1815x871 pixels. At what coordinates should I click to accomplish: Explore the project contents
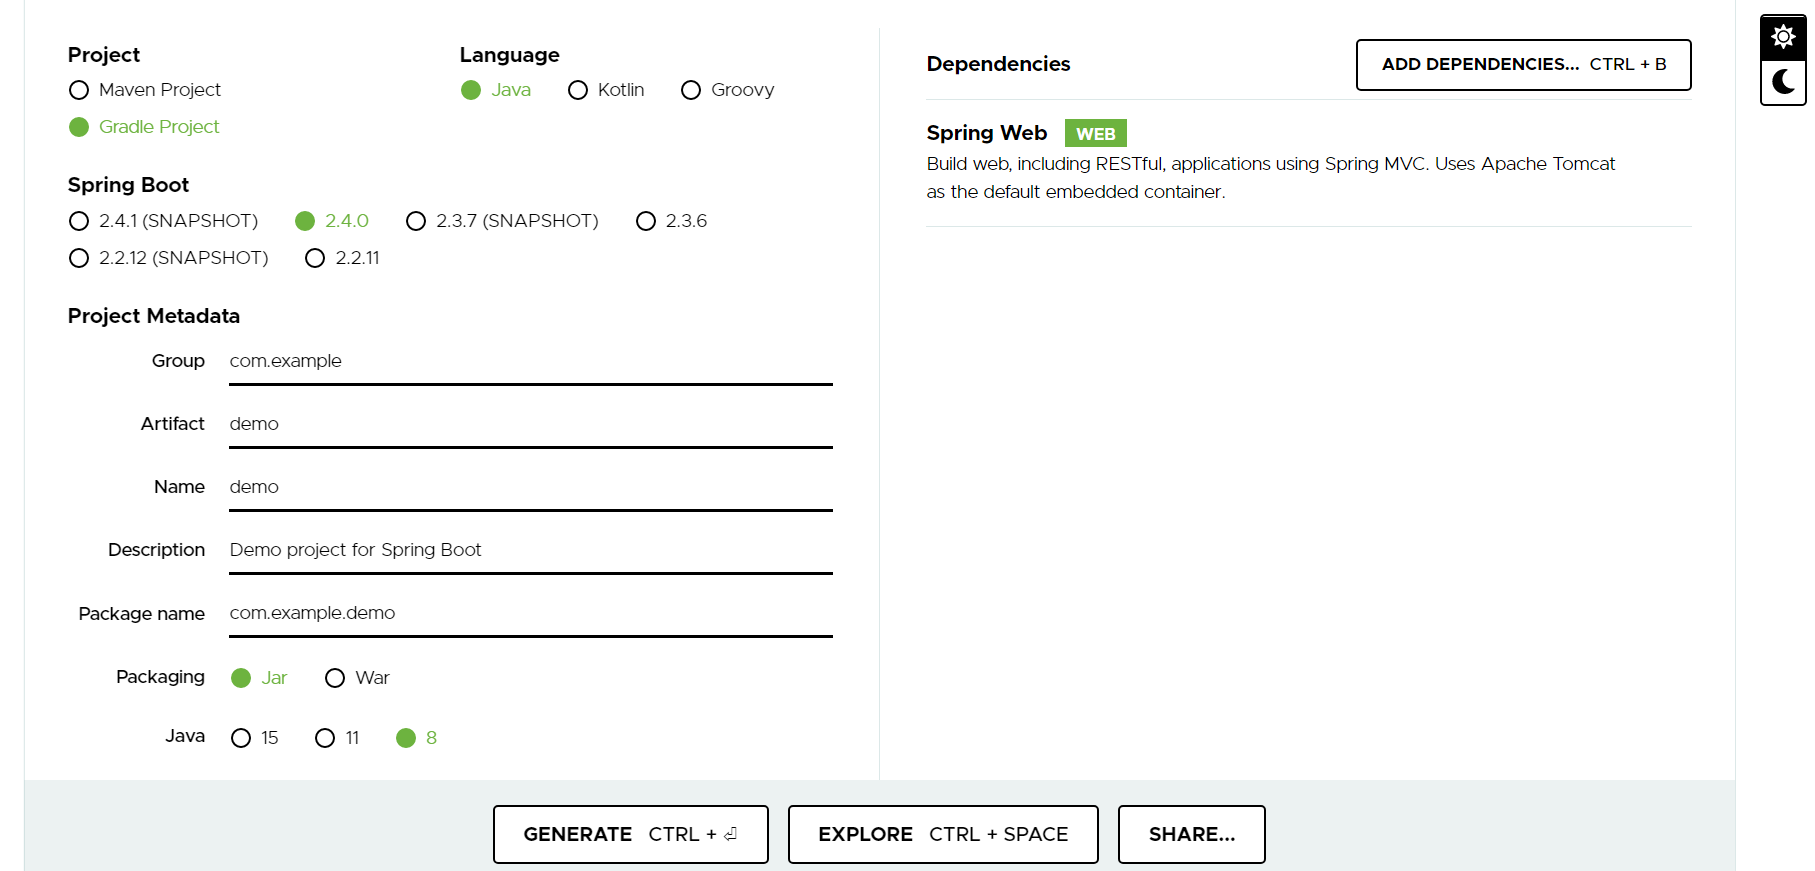943,834
